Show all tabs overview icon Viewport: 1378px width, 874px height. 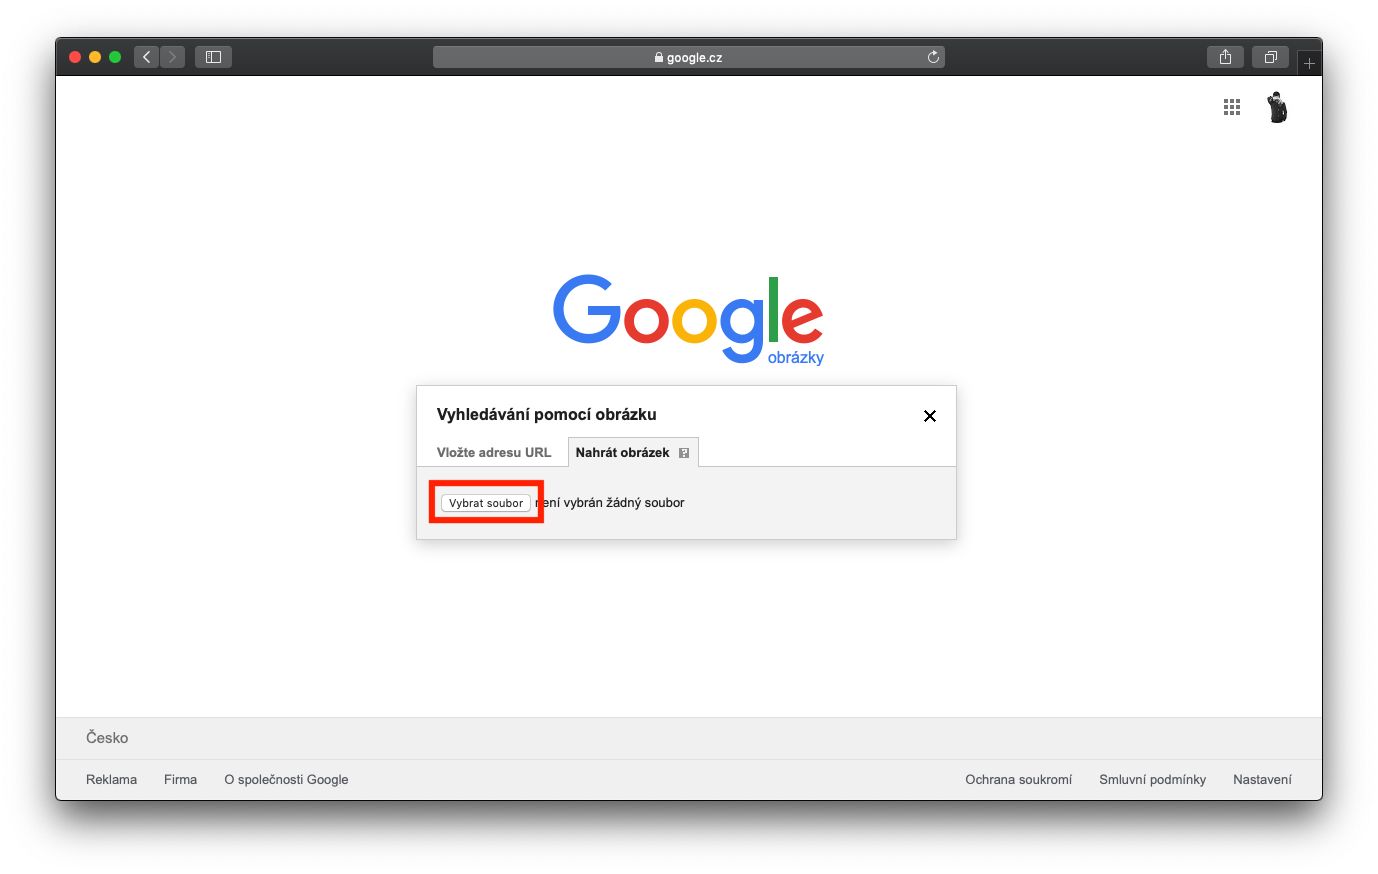[x=1270, y=57]
